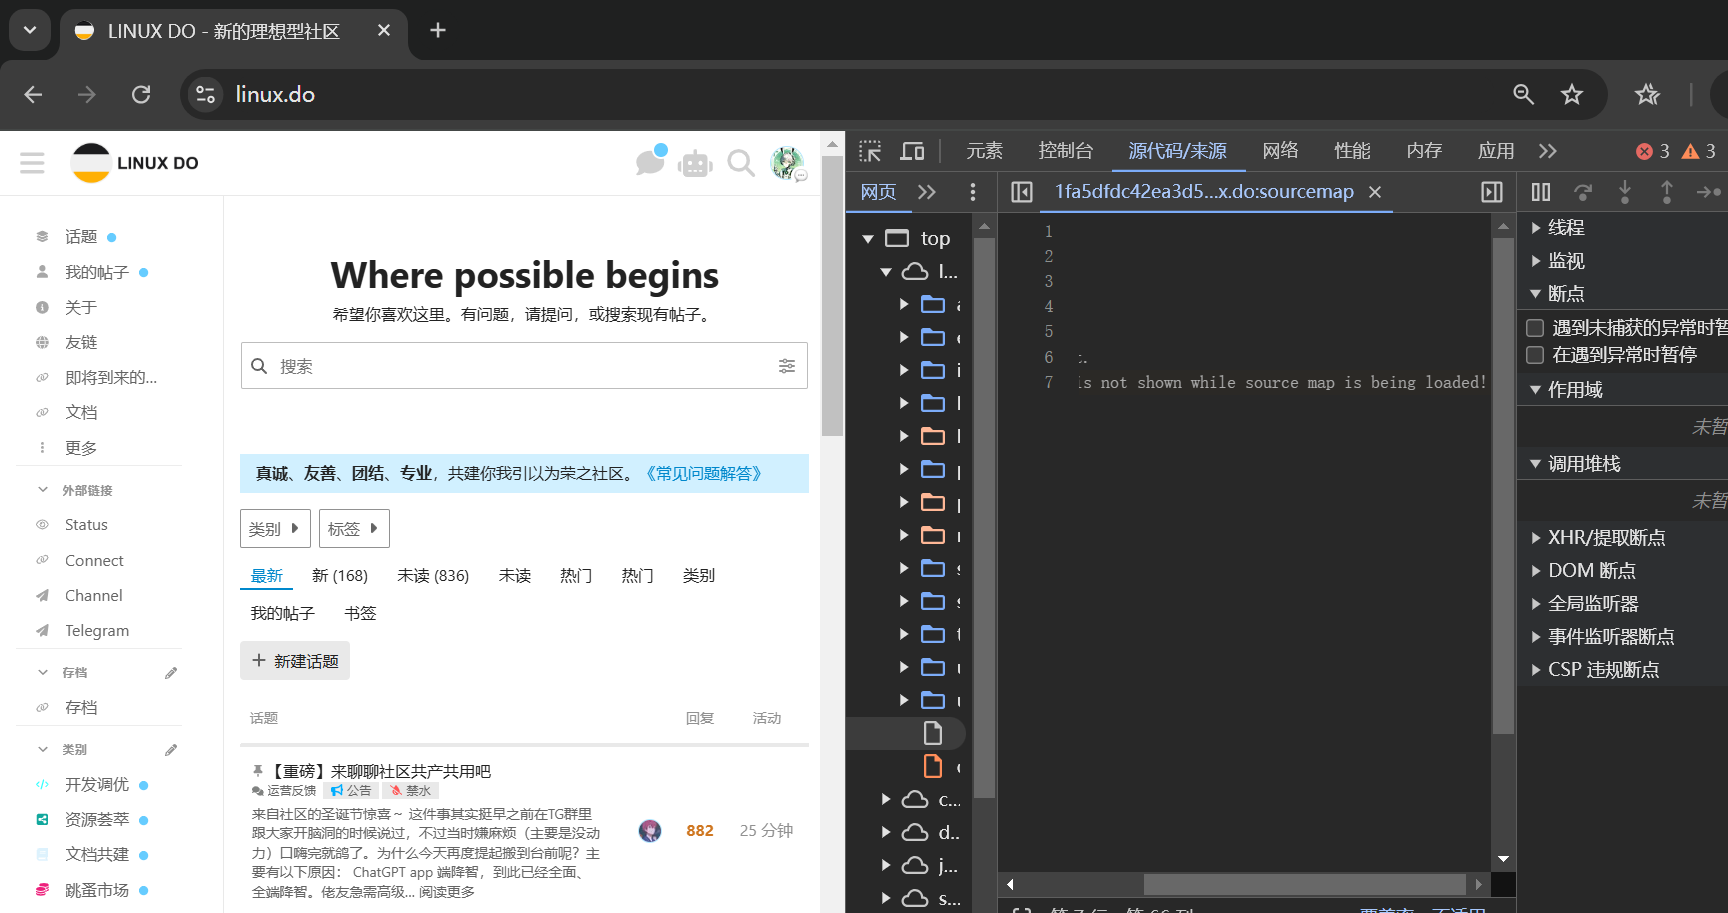Edit the 类别 sidebar section pencil
1728x913 pixels.
pos(171,750)
